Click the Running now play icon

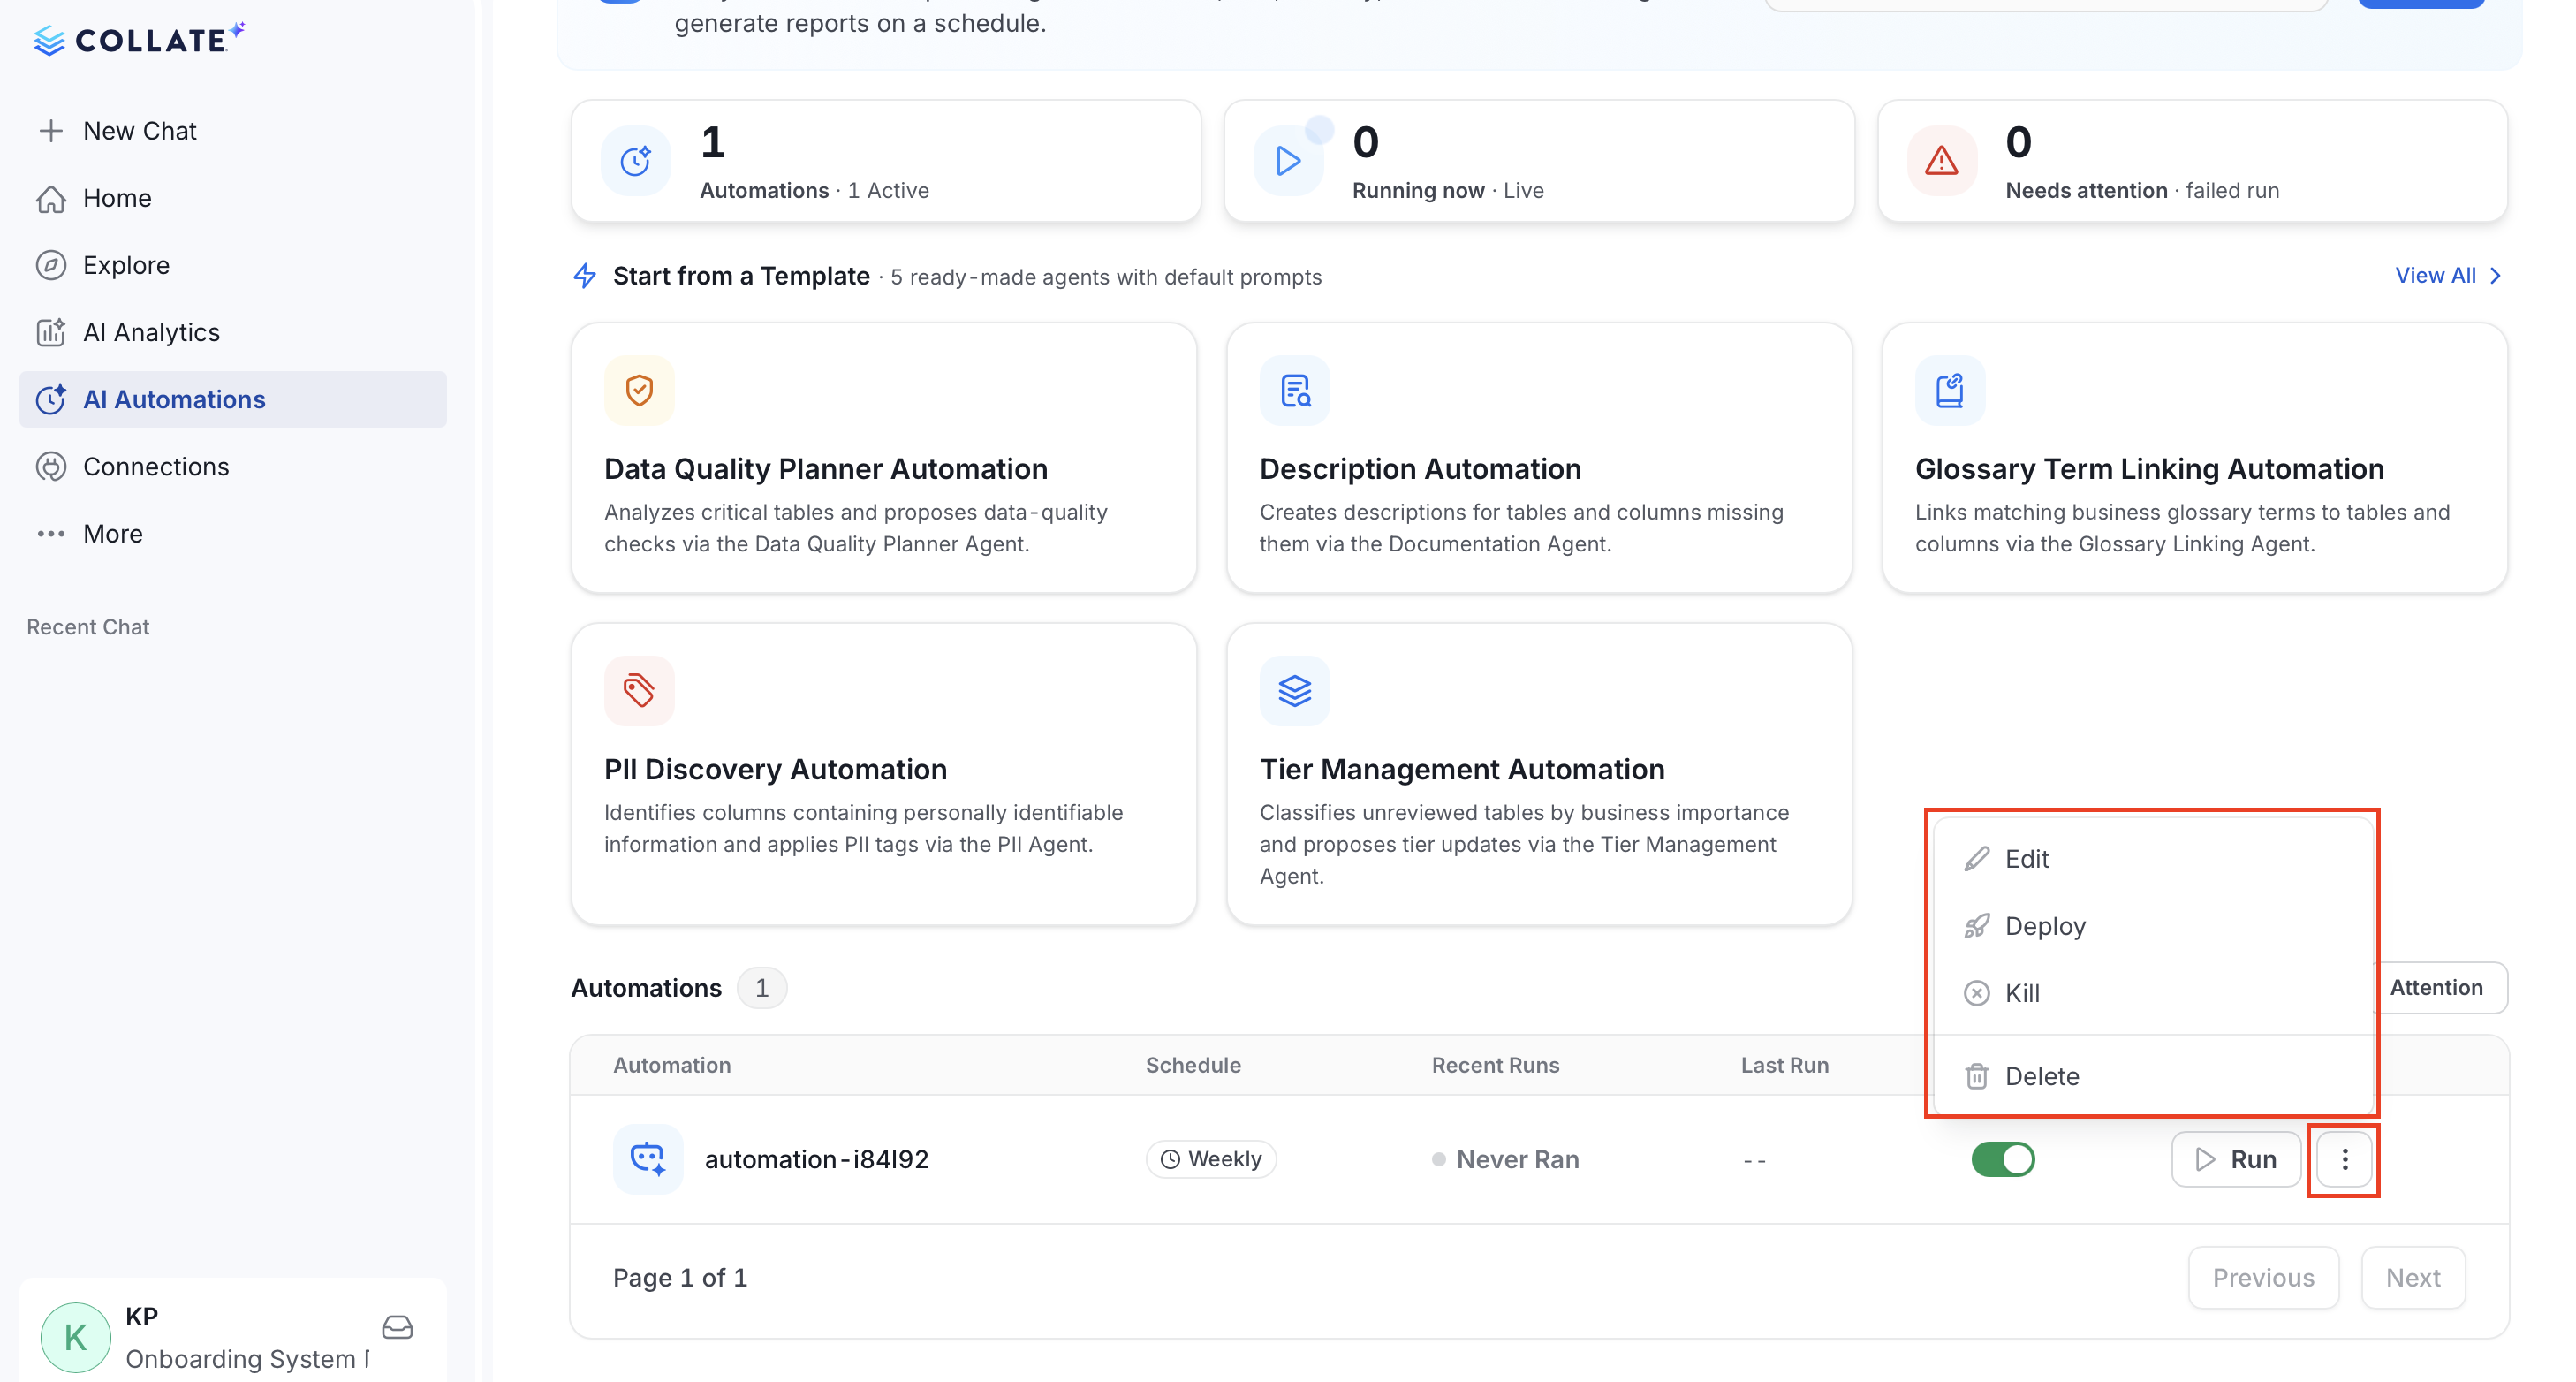click(x=1289, y=161)
